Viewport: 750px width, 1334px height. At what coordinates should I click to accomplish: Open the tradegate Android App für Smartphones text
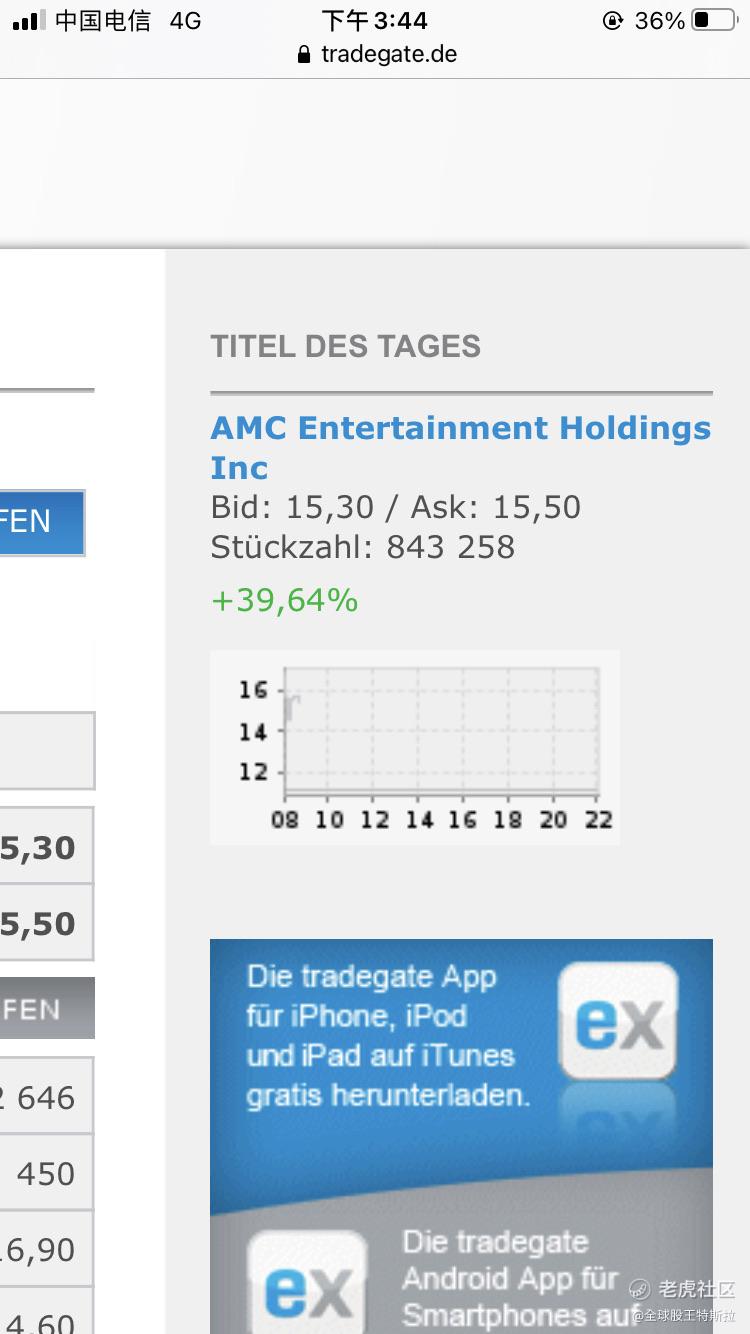[x=521, y=1278]
